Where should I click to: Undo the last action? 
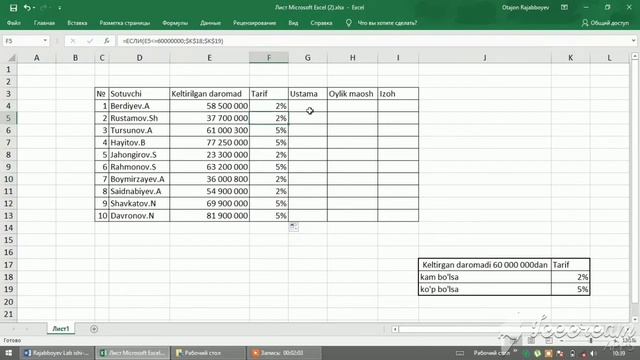coord(27,8)
